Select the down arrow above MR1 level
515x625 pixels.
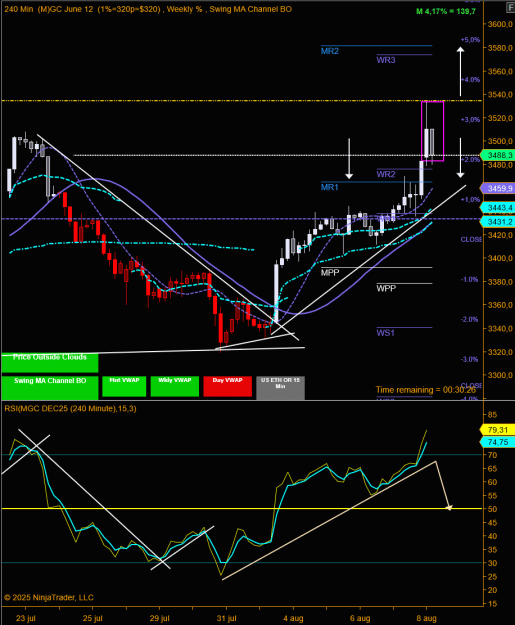pyautogui.click(x=349, y=158)
